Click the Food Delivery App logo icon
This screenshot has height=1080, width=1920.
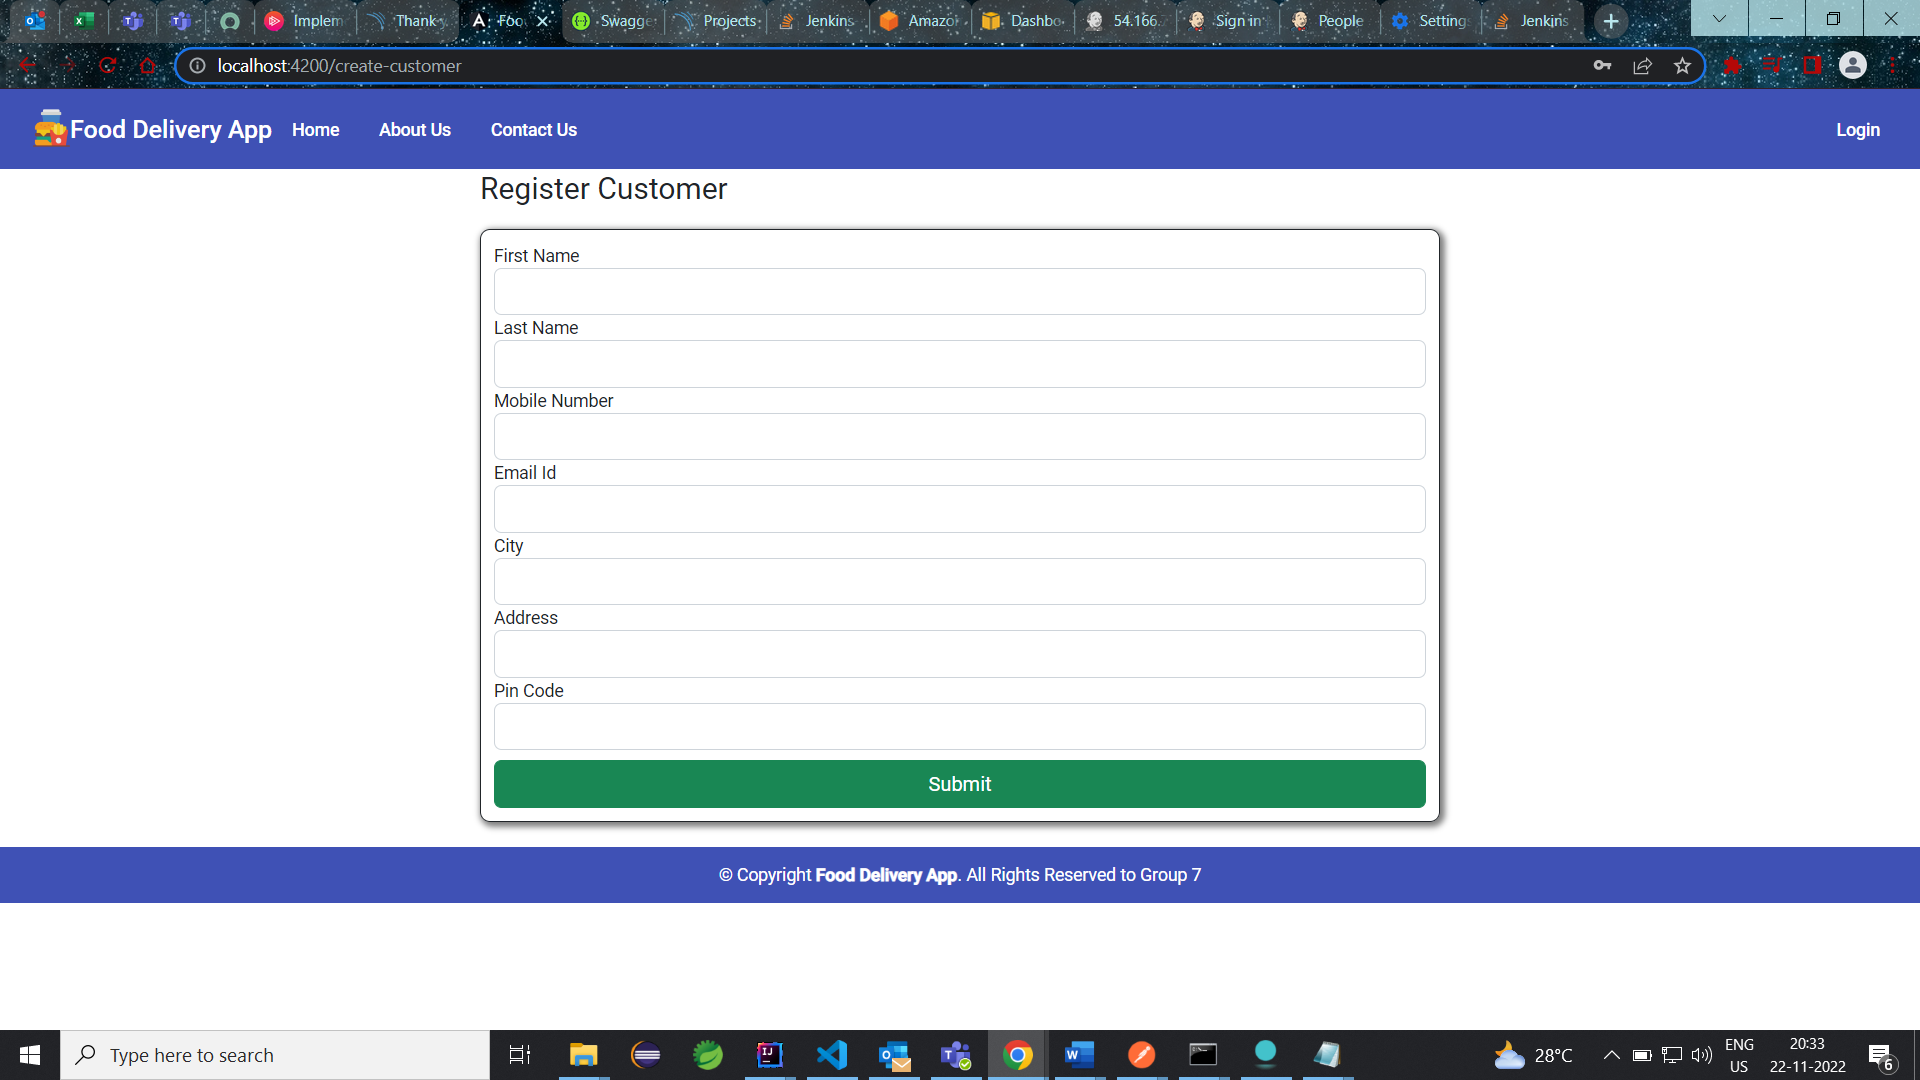click(50, 129)
